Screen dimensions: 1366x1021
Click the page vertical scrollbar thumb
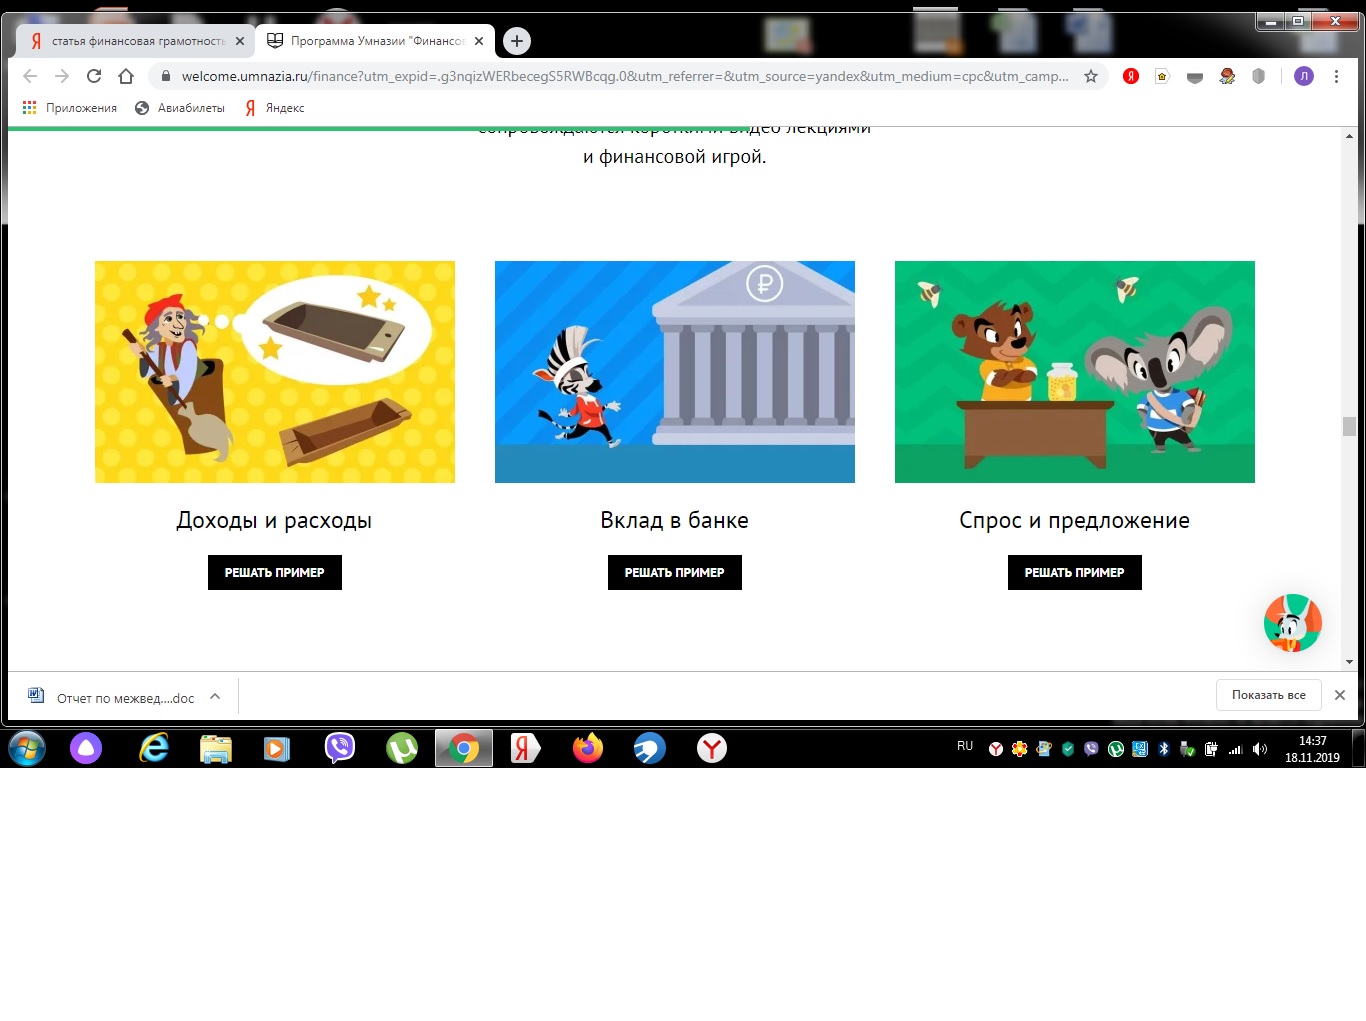click(1349, 426)
